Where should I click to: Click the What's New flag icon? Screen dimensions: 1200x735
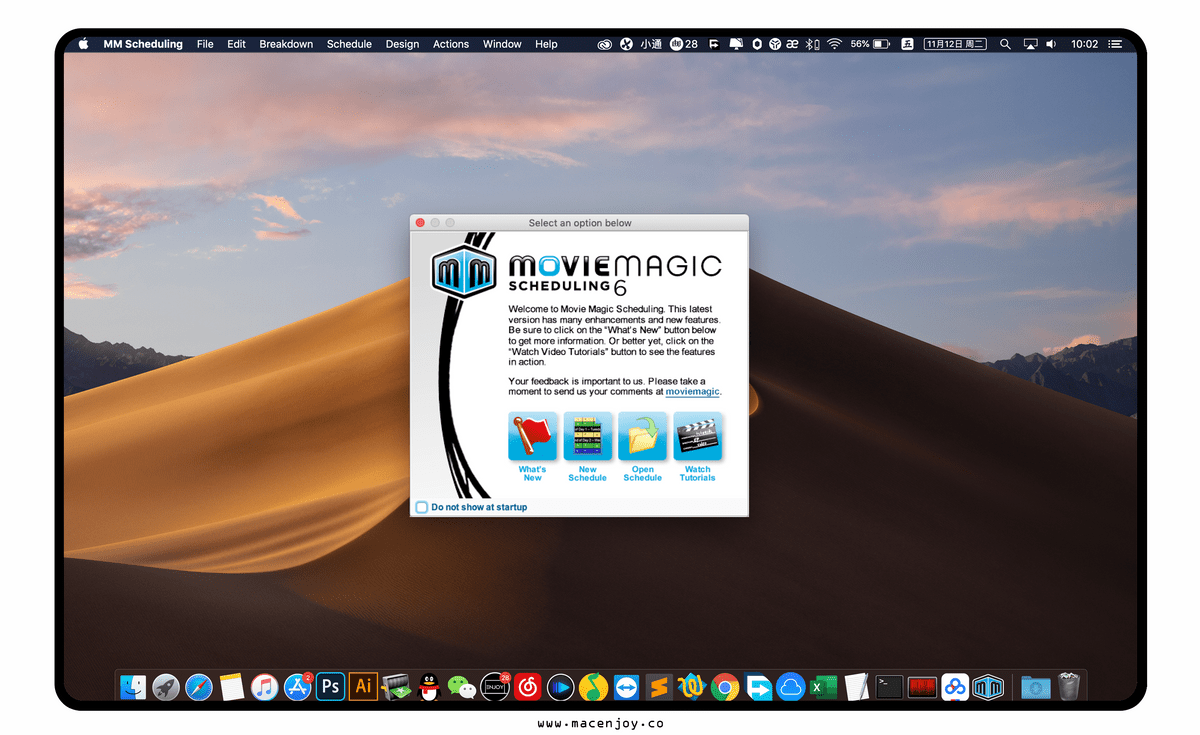click(x=532, y=437)
